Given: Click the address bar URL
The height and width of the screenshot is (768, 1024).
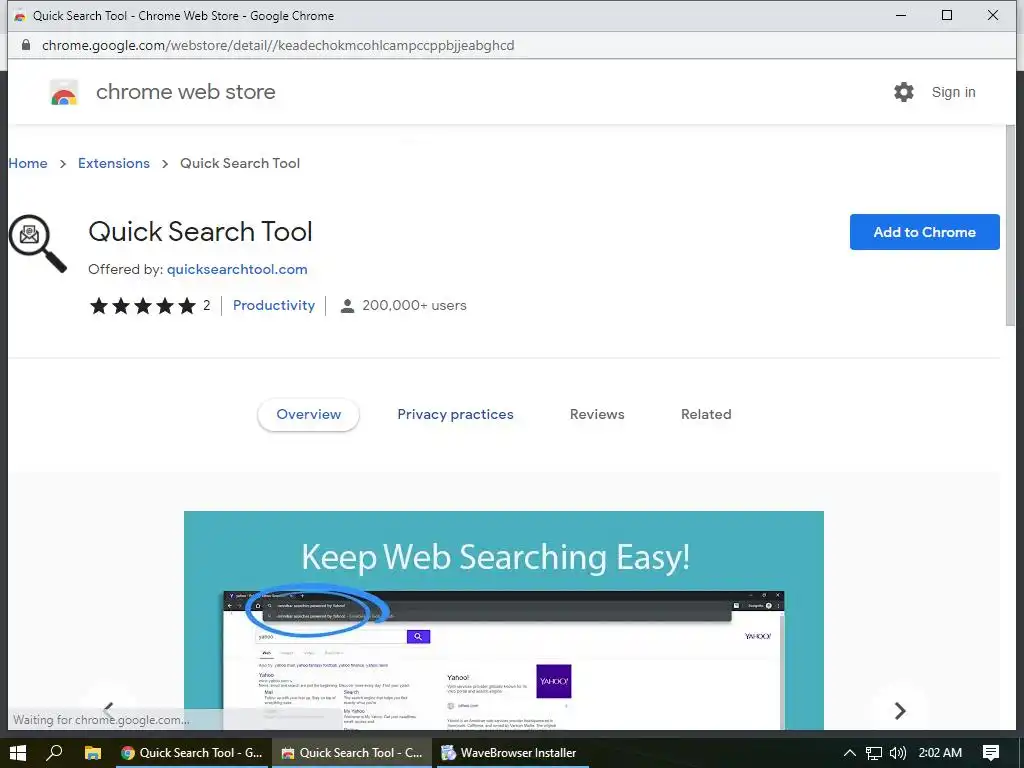Looking at the screenshot, I should (x=278, y=45).
